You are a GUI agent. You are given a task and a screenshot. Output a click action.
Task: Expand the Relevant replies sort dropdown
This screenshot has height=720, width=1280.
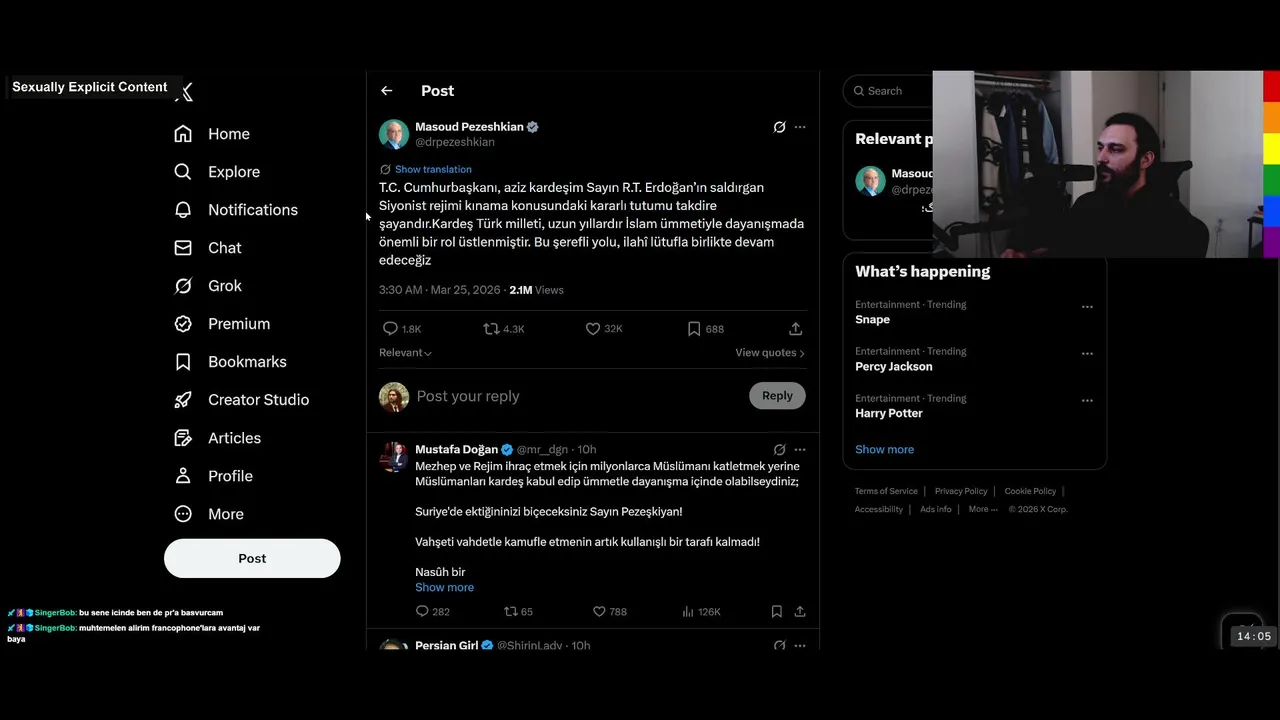405,352
